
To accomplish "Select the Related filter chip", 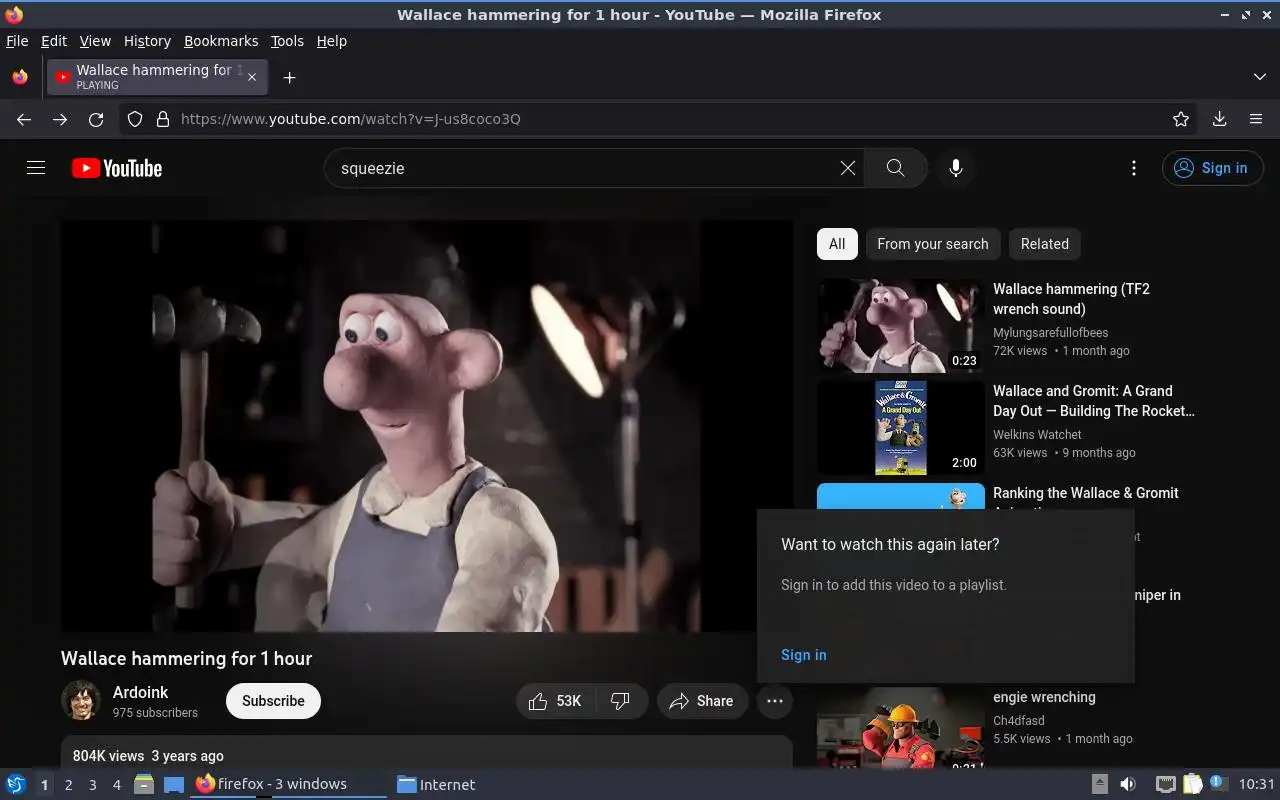I will coord(1045,244).
